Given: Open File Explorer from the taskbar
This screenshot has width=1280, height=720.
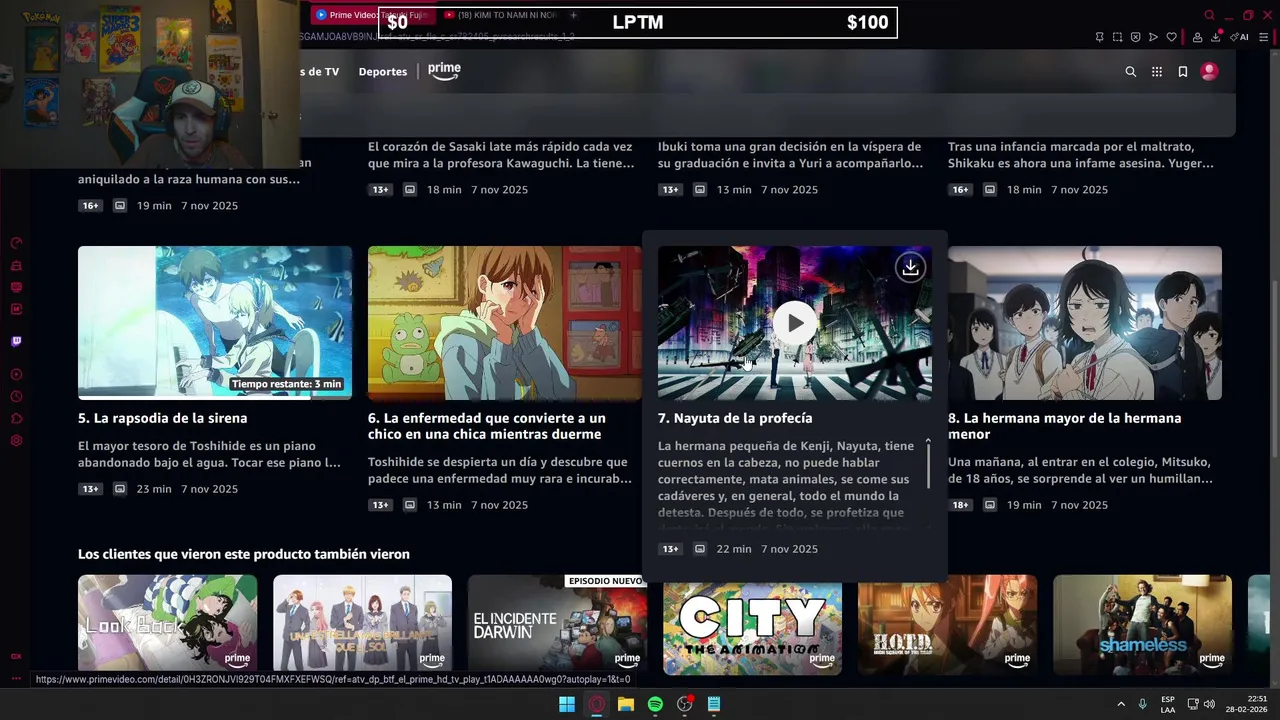Looking at the screenshot, I should (x=626, y=704).
